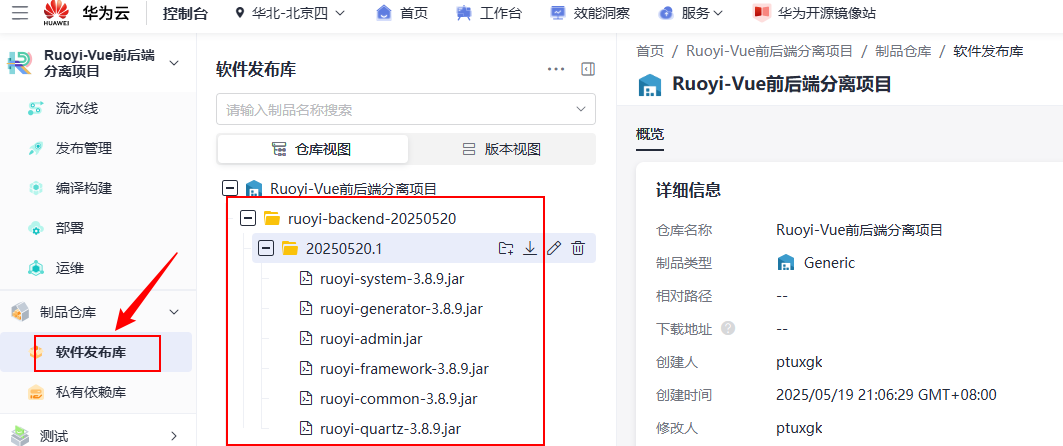Click the 测试 test icon
Image resolution: width=1063 pixels, height=446 pixels.
20,436
